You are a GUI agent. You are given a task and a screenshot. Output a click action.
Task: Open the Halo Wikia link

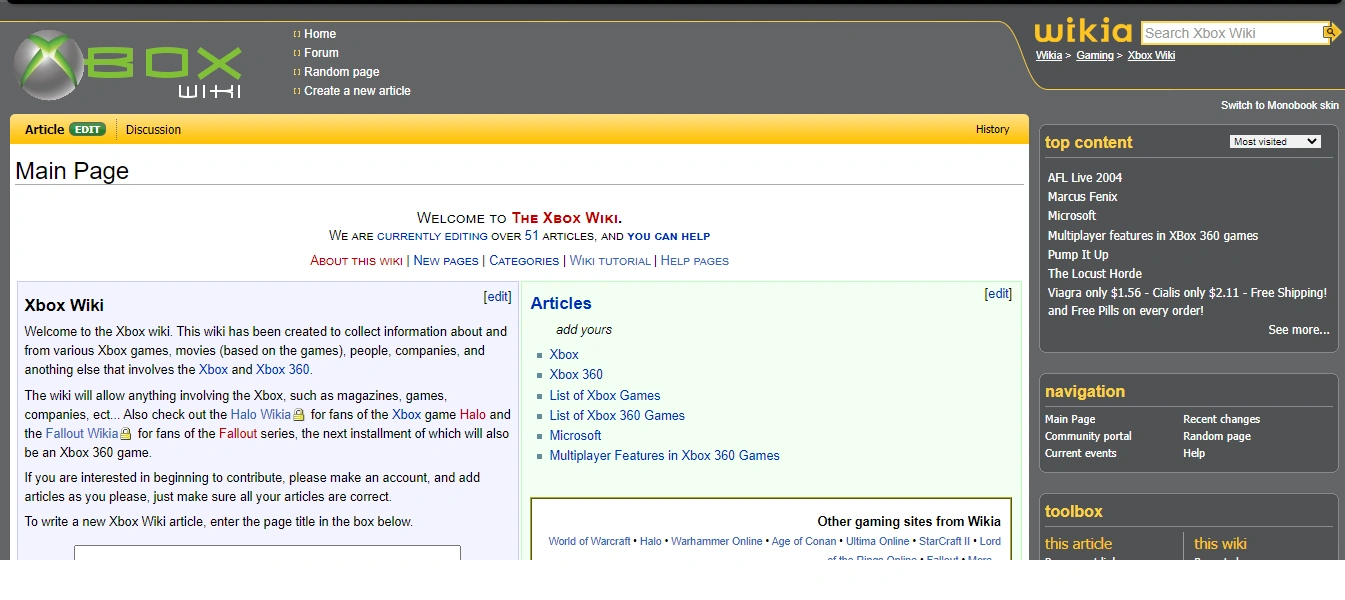[x=260, y=415]
